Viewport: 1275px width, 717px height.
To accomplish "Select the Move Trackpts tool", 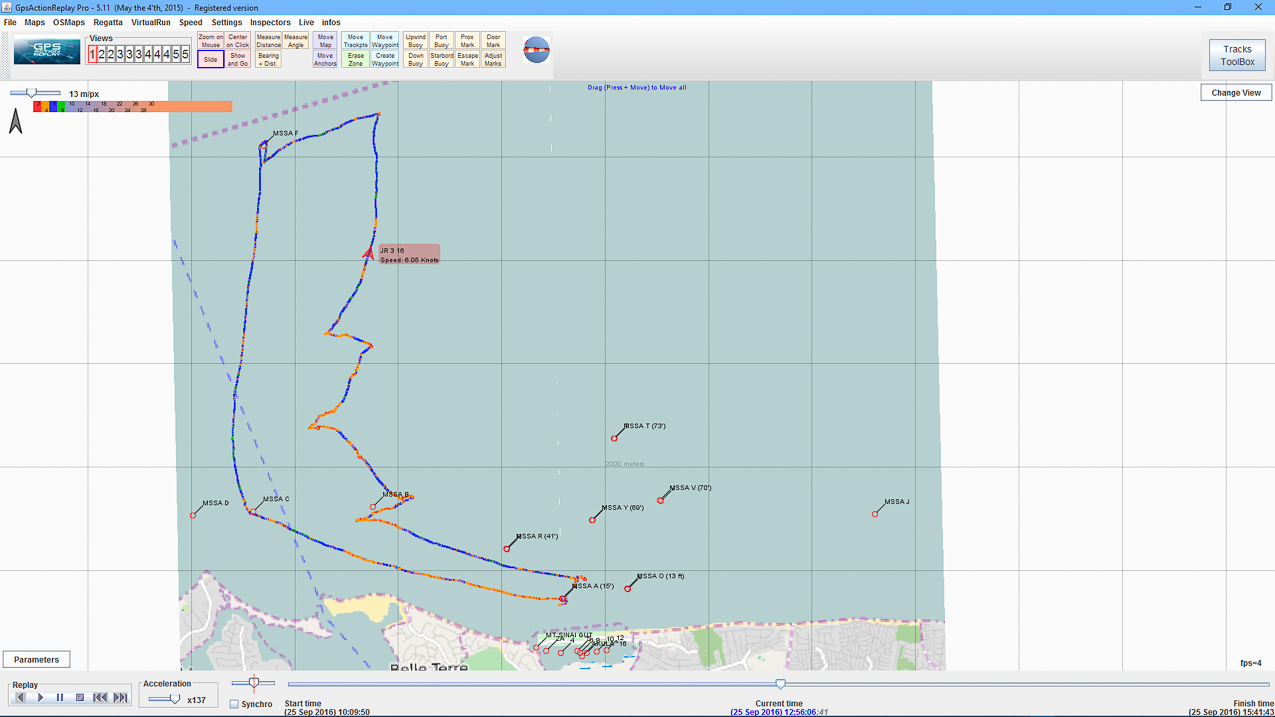I will 355,41.
